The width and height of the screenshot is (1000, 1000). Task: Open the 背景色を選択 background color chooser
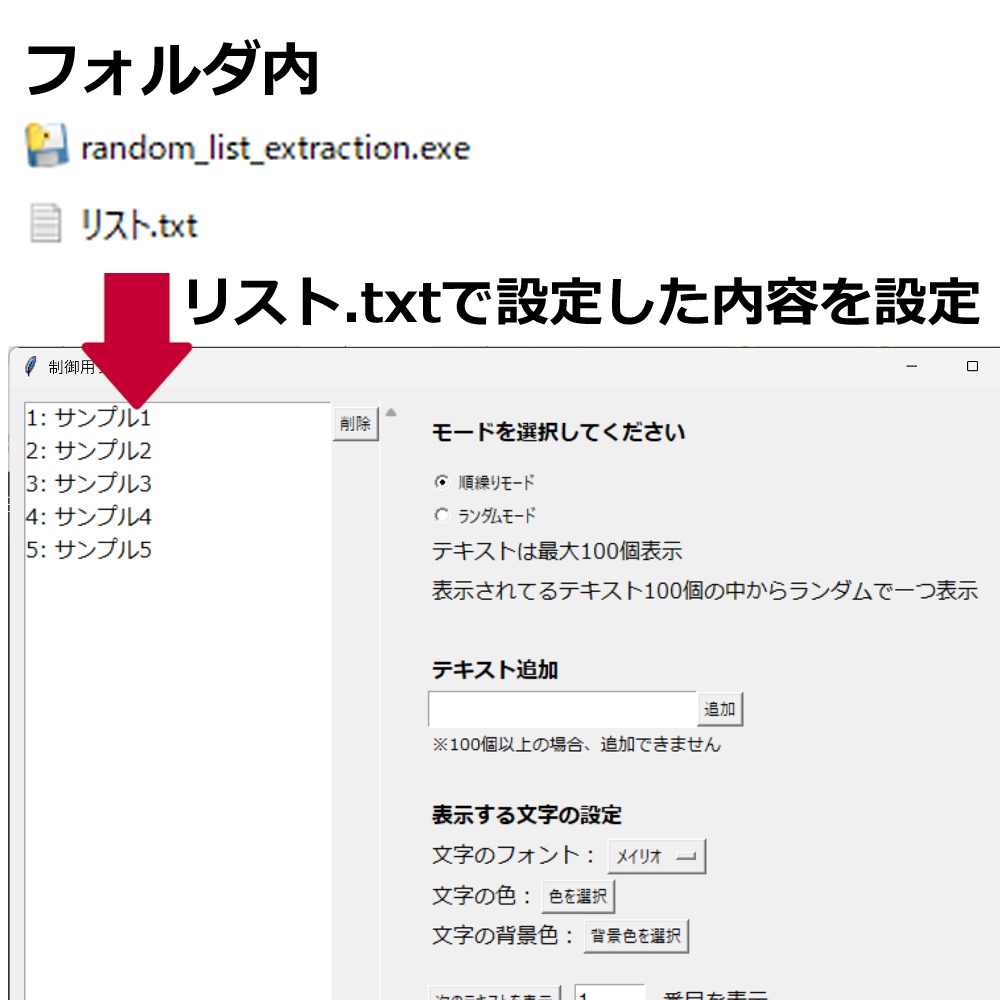636,936
